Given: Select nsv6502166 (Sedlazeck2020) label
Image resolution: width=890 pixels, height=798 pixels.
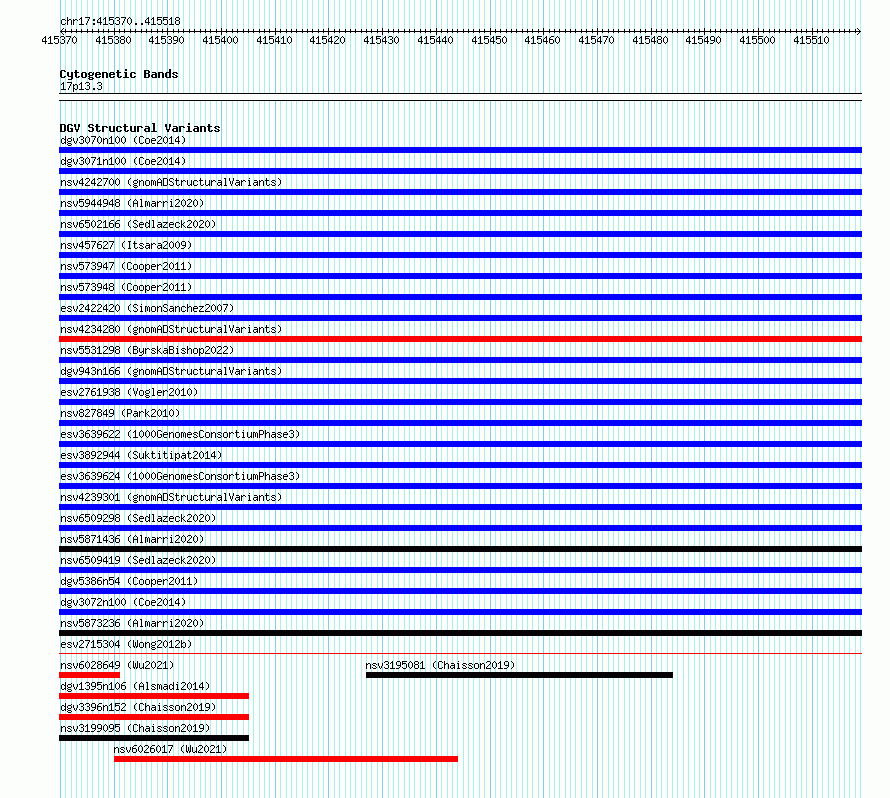Looking at the screenshot, I should 138,224.
